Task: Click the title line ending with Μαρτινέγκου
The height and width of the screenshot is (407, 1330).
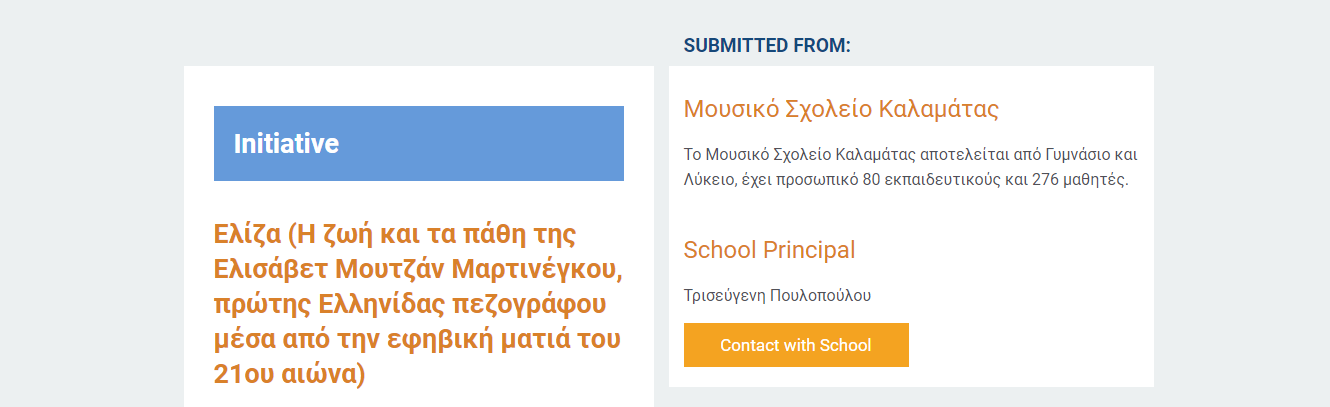Action: click(418, 270)
